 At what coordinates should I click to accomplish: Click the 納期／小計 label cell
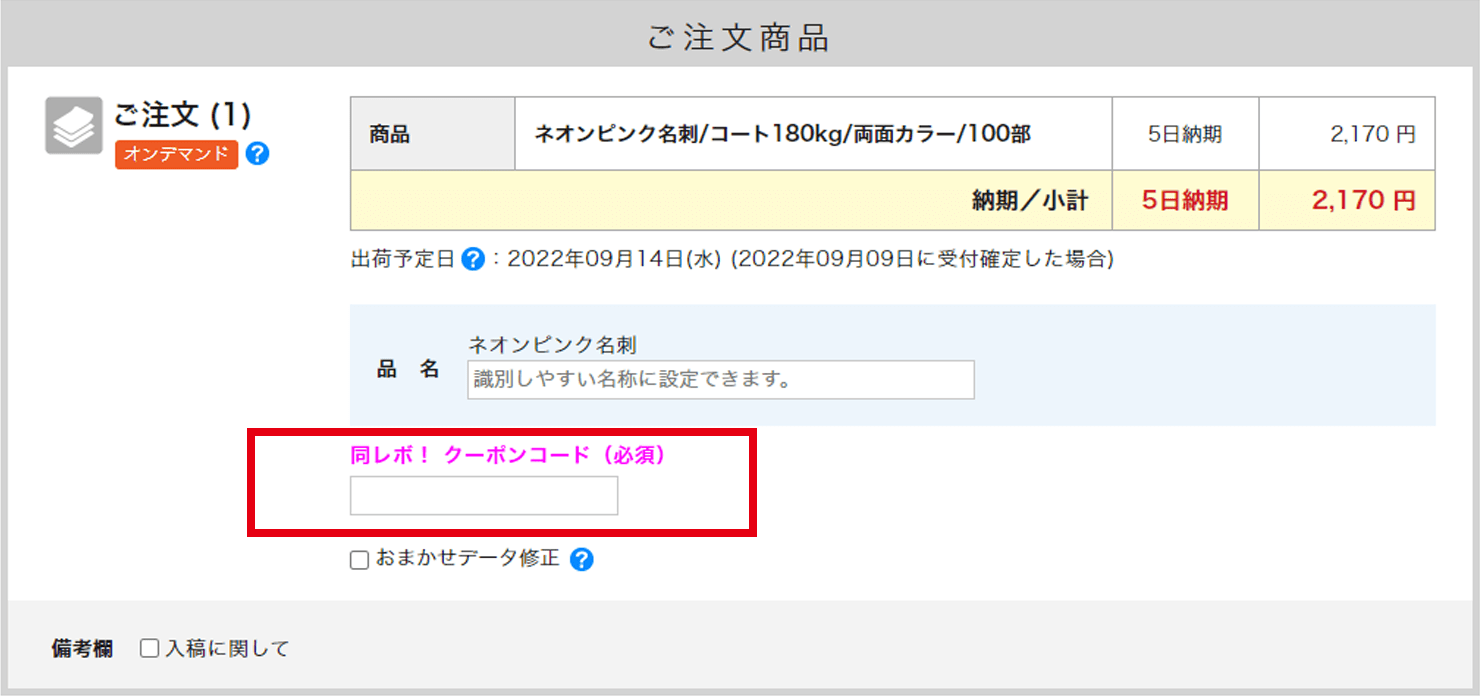(1030, 200)
